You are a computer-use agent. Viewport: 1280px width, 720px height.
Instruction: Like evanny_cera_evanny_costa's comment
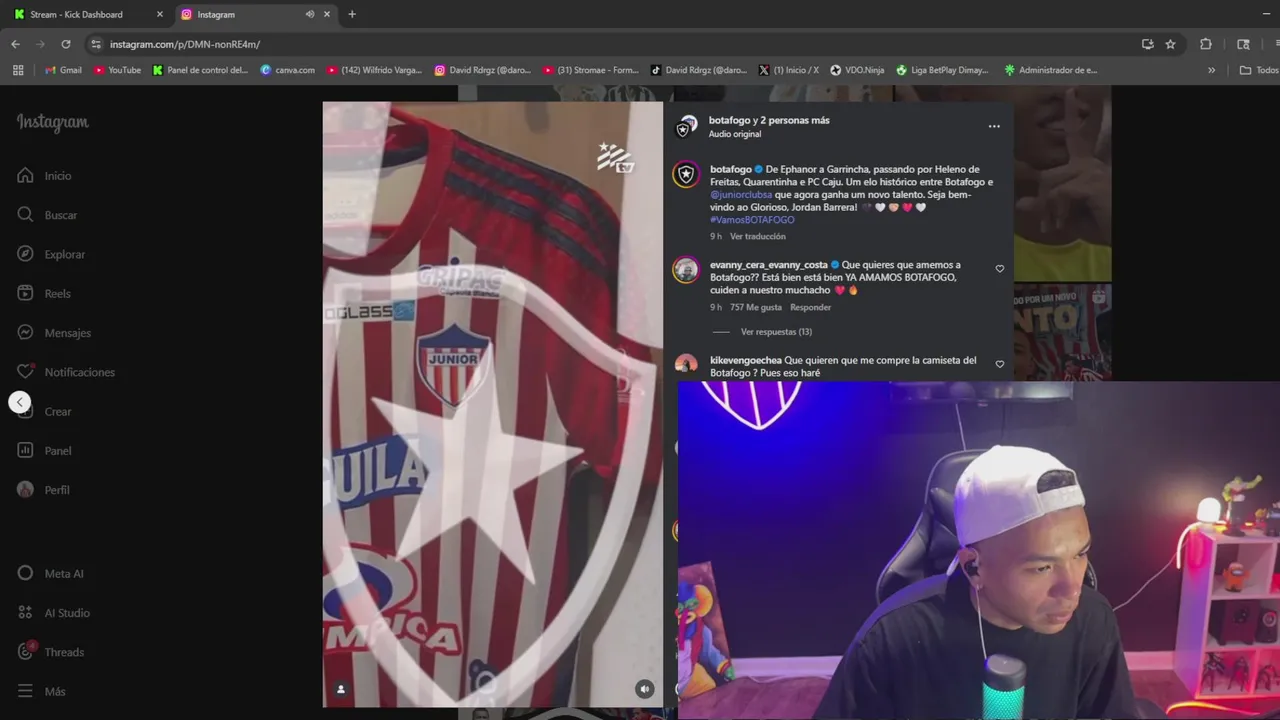coord(999,269)
